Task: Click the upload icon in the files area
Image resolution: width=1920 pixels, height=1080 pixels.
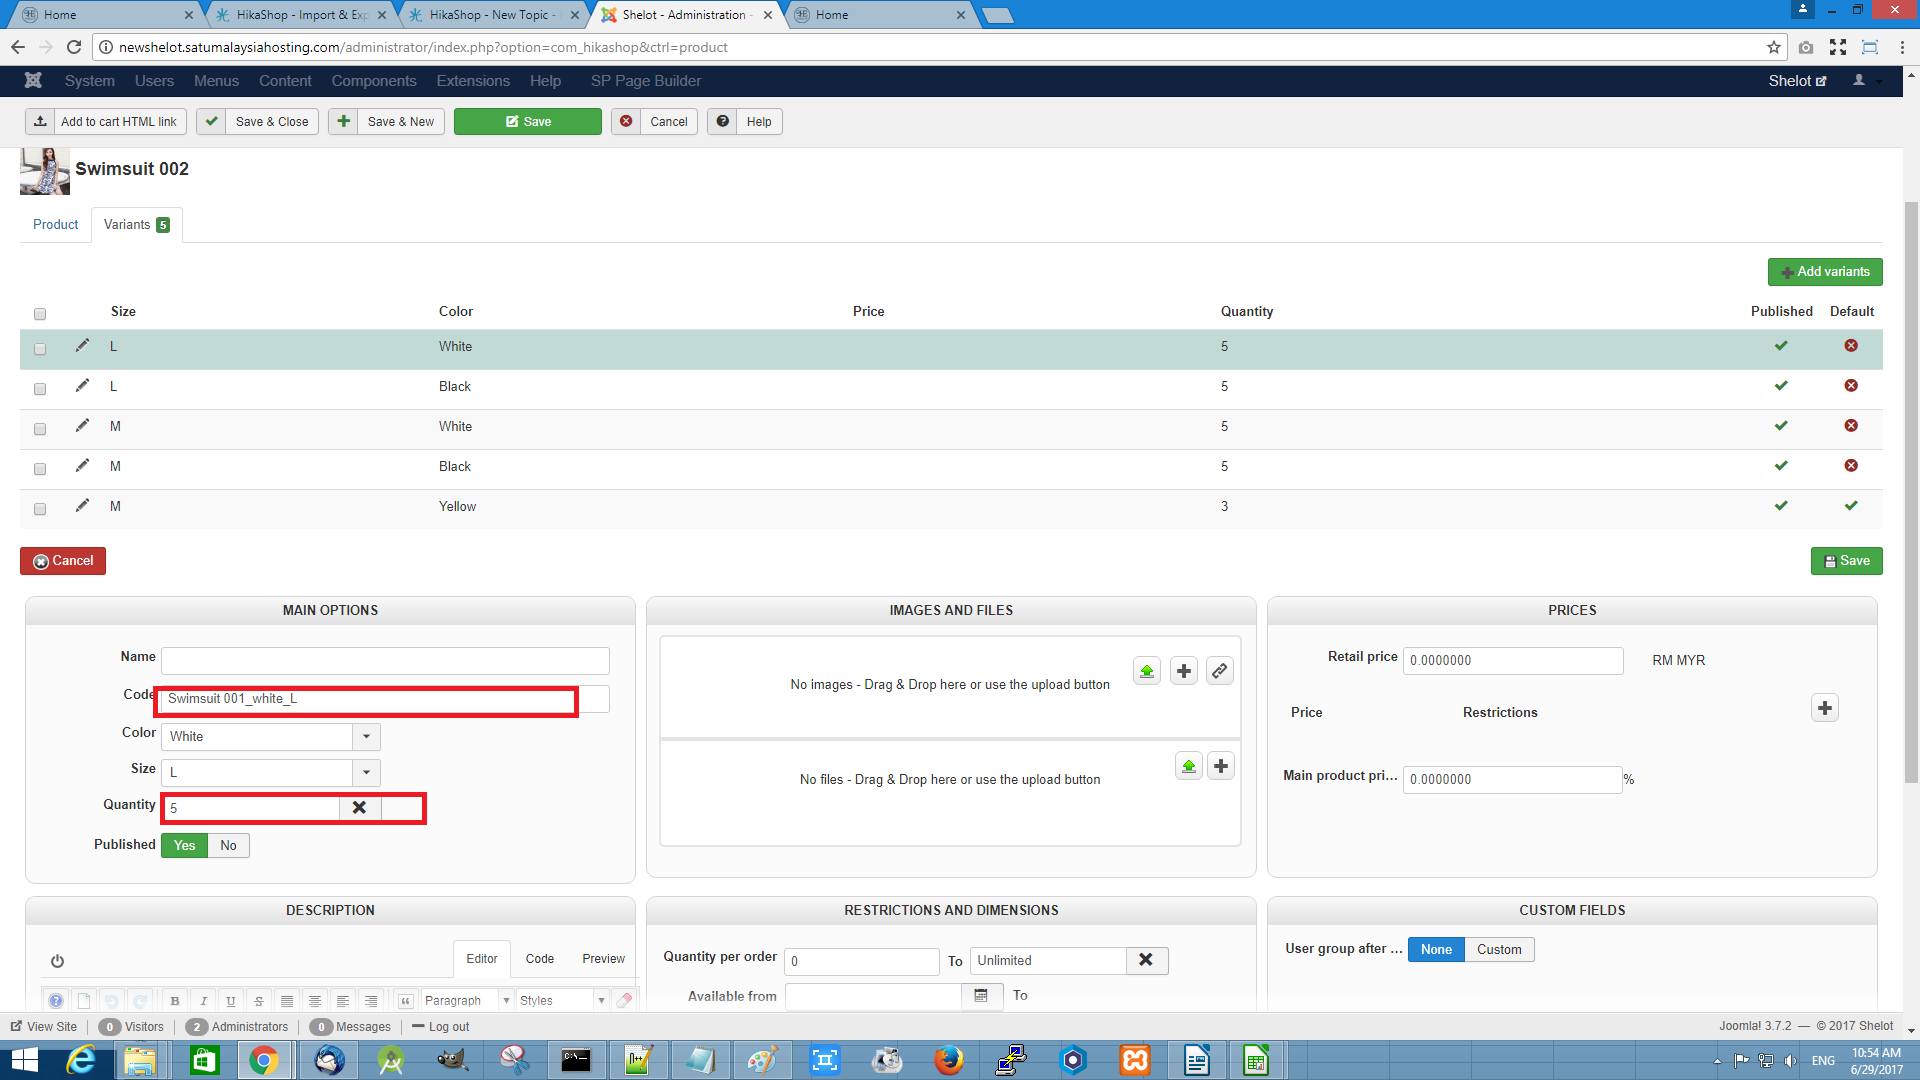Action: pos(1188,767)
